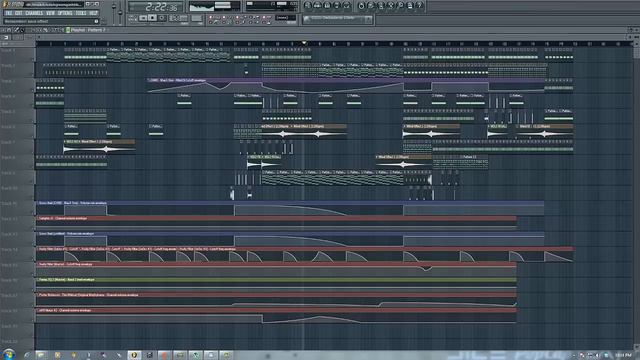The height and width of the screenshot is (360, 640).
Task: Select the Track 16 label
Action: tap(9, 280)
